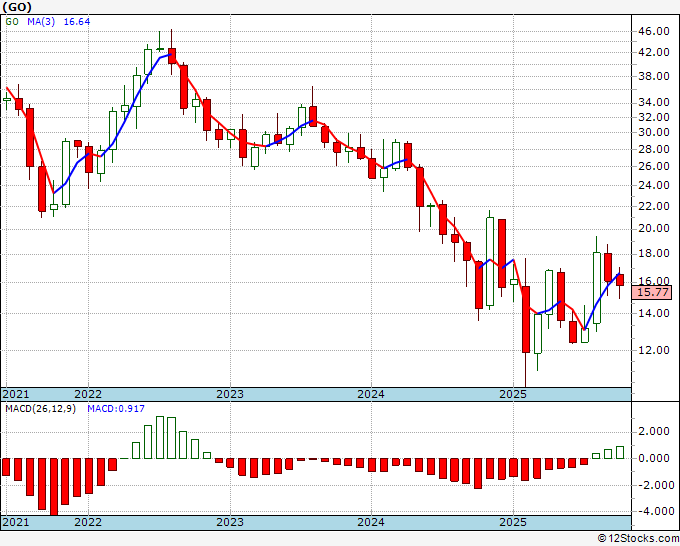Select the MACD(26,12,9) indicator label
This screenshot has width=680, height=546.
40,409
